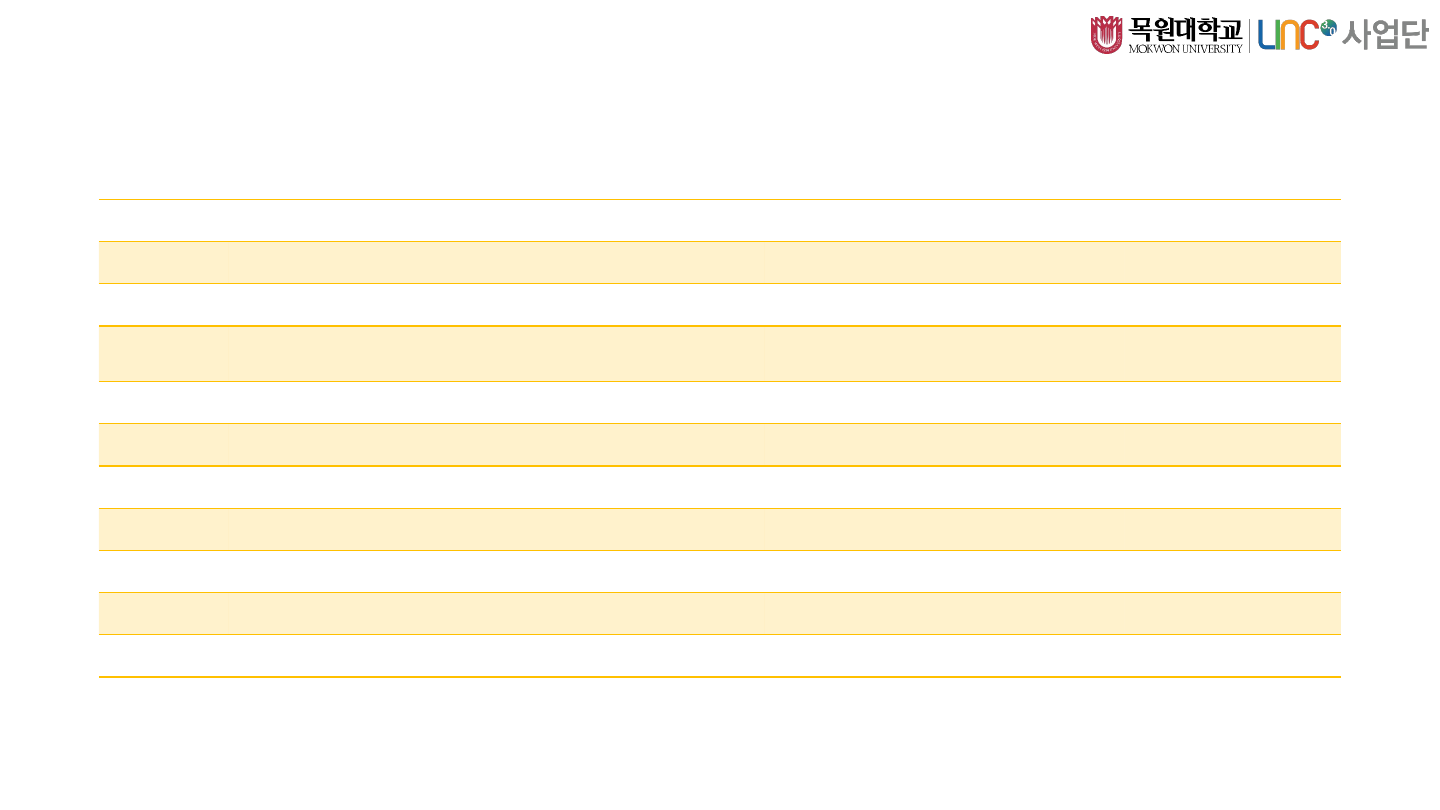This screenshot has width=1440, height=810.
Task: Select the tallest cream-shaded table row
Action: pyautogui.click(x=719, y=353)
